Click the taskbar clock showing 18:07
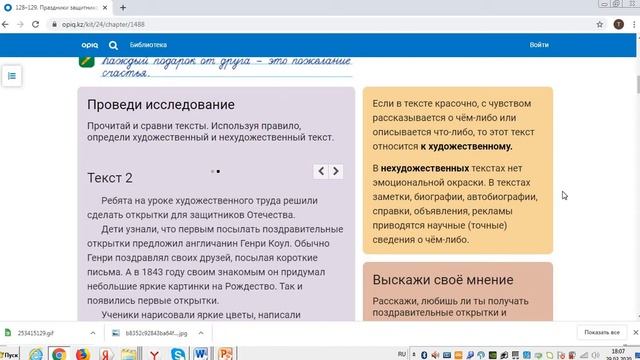Image resolution: width=640 pixels, height=360 pixels. [x=618, y=354]
